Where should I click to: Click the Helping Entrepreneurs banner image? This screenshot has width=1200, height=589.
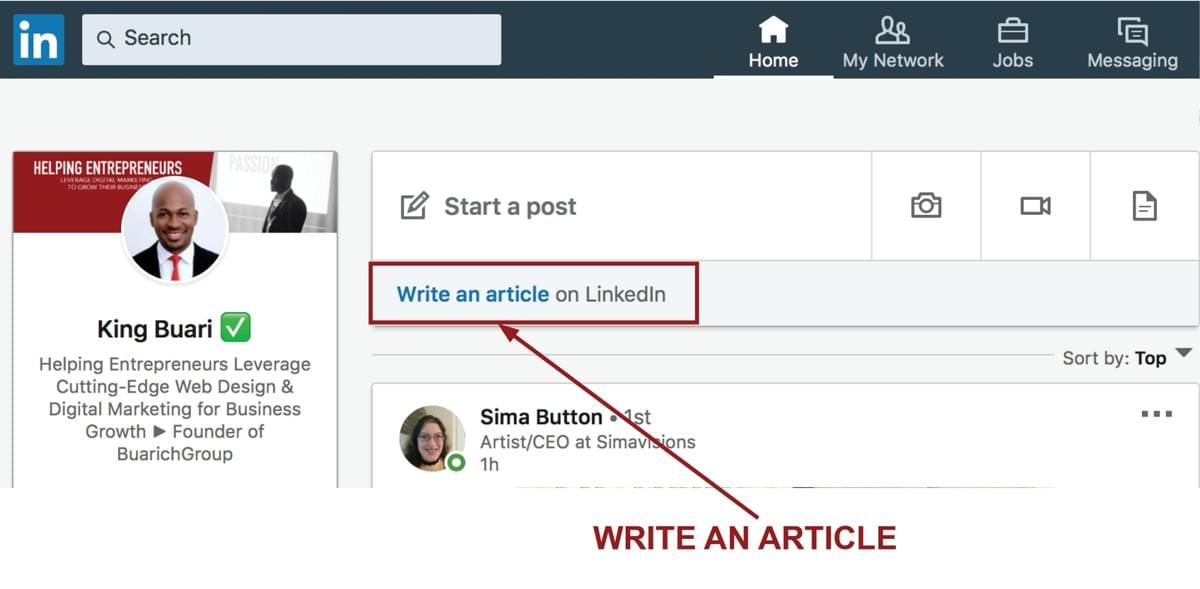tap(175, 192)
